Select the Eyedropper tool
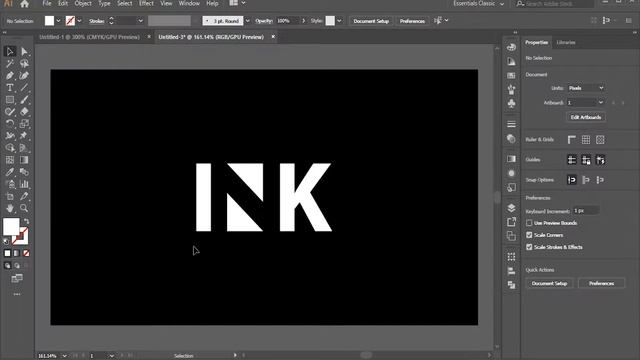Screen dimensions: 640x360 [x=10, y=172]
